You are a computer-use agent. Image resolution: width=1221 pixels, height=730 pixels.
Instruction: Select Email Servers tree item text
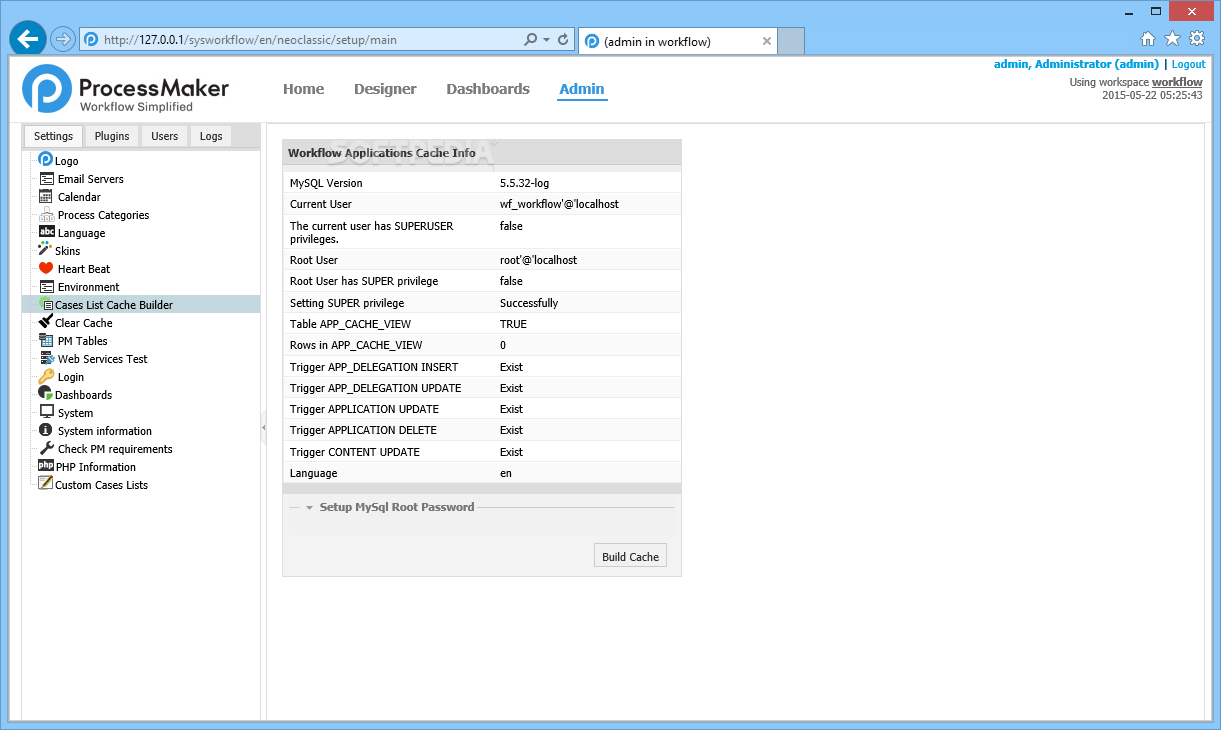[x=91, y=179]
